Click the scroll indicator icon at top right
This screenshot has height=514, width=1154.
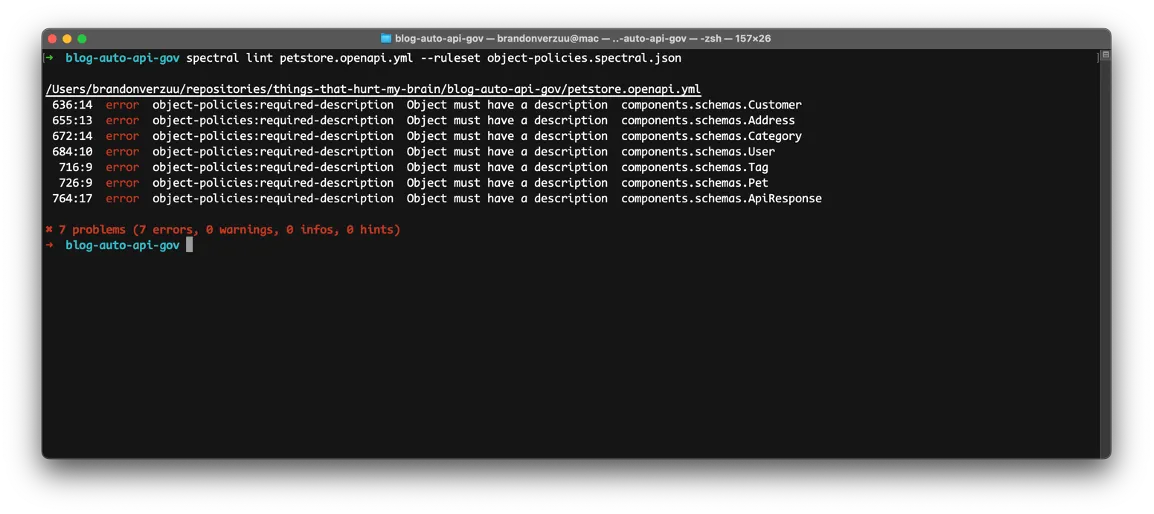tap(1105, 55)
